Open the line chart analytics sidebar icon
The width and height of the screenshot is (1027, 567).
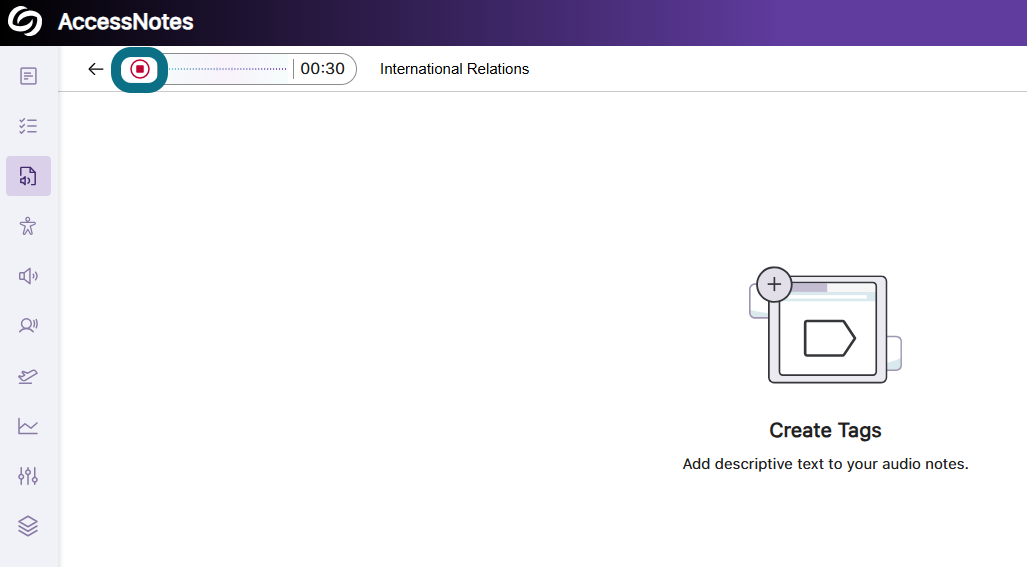click(x=28, y=426)
